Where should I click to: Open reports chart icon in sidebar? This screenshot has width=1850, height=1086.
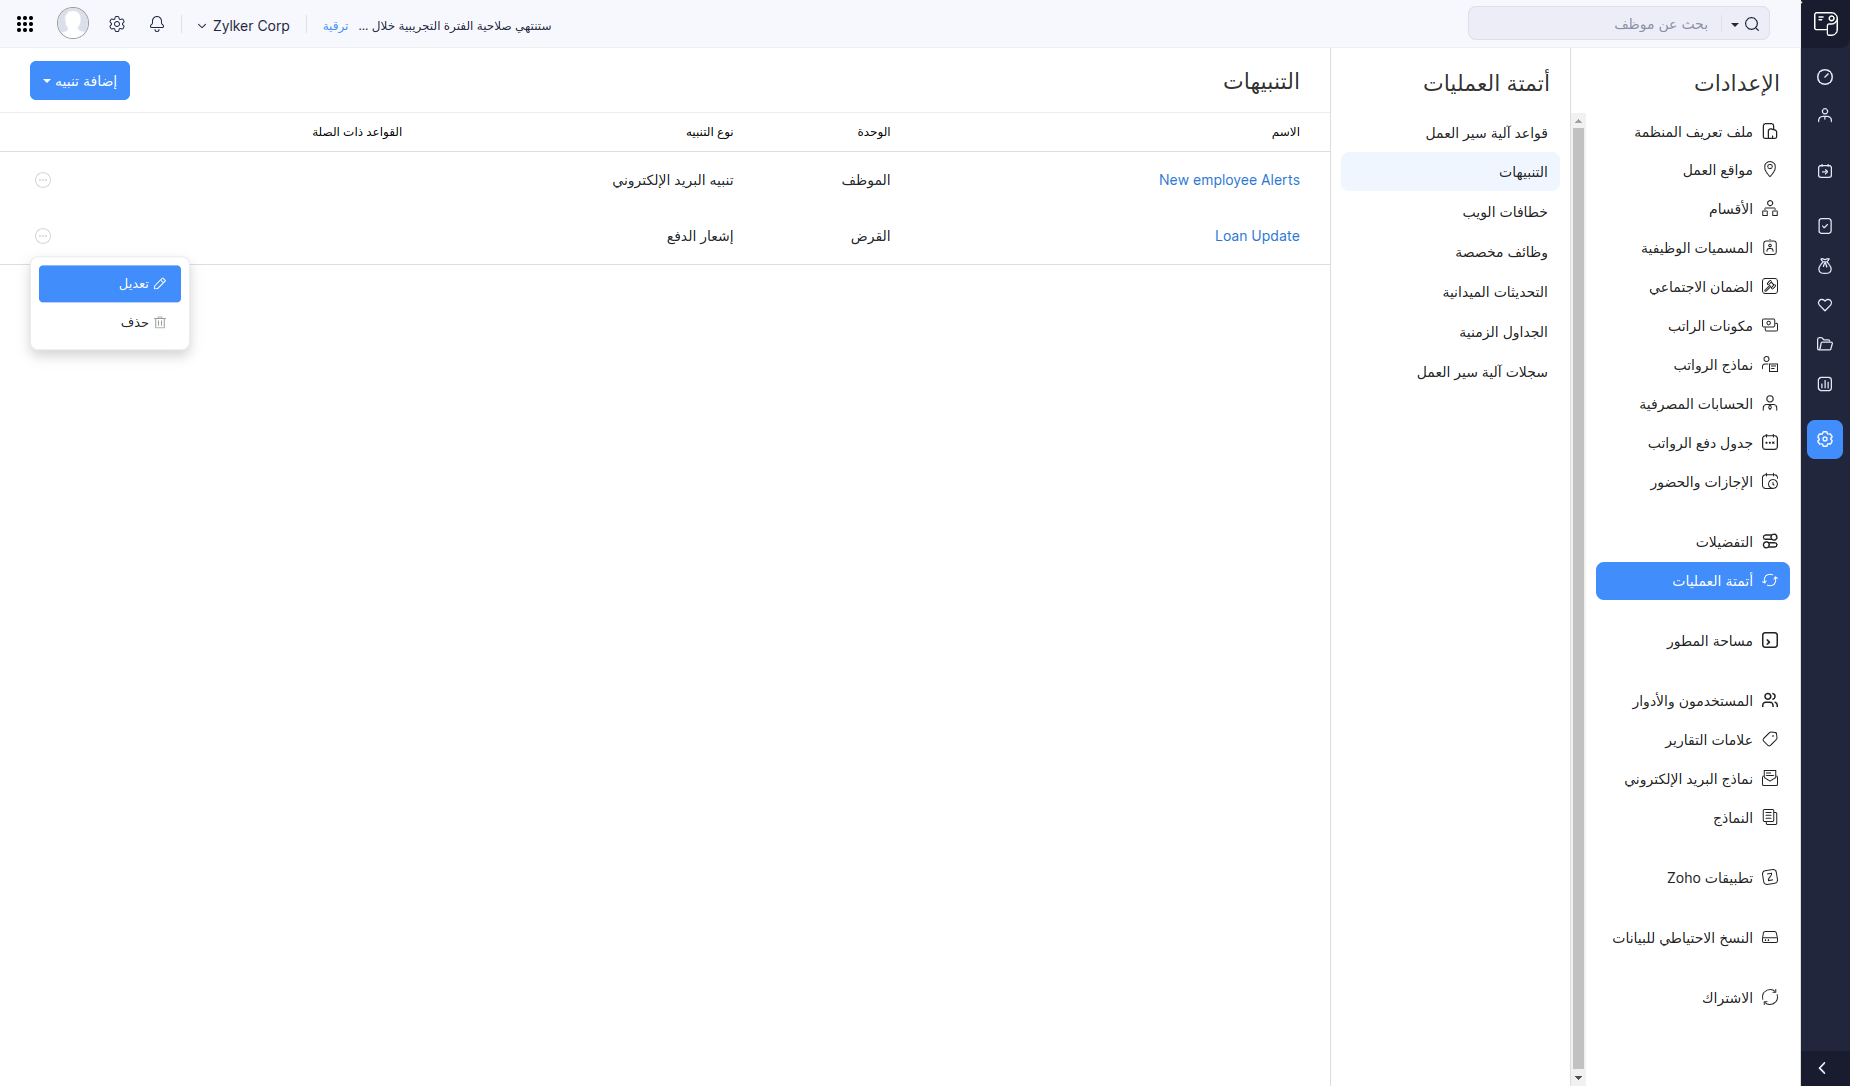tap(1825, 384)
